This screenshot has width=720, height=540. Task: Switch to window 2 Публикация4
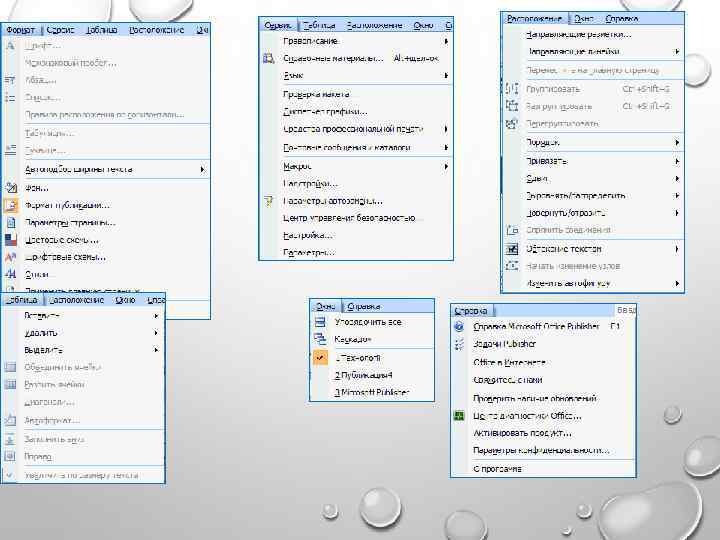tap(364, 375)
